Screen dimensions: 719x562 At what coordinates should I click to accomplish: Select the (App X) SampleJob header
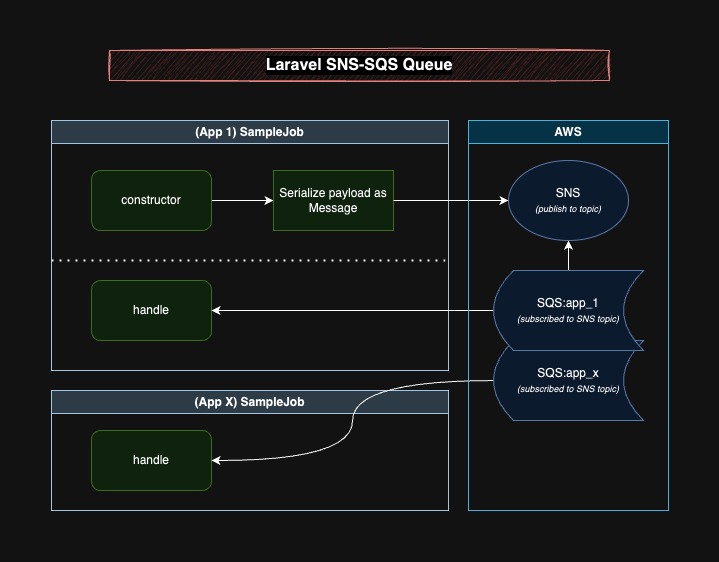[x=250, y=402]
